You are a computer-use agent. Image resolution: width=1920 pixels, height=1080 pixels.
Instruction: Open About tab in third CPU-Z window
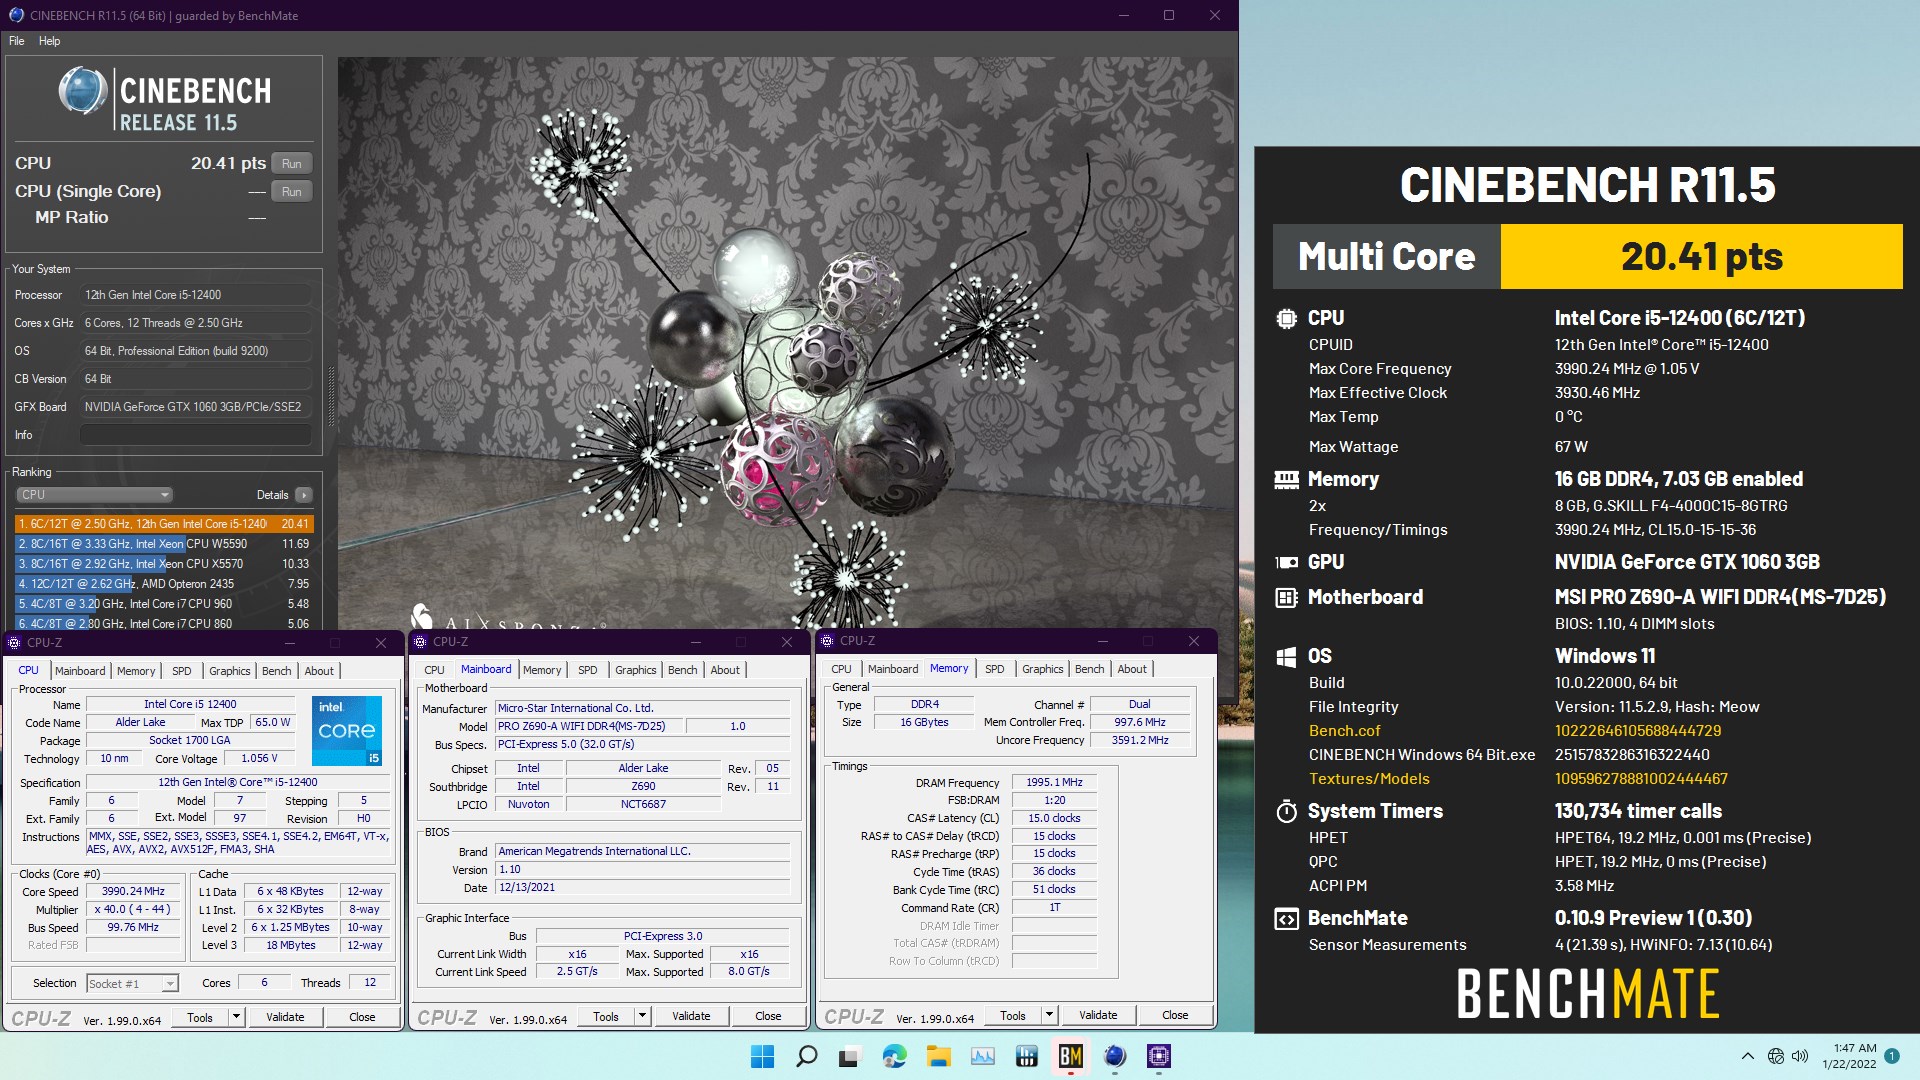pos(1132,669)
